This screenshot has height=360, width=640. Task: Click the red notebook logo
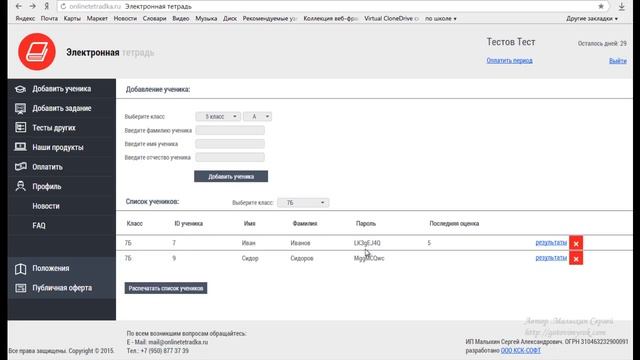tap(37, 52)
